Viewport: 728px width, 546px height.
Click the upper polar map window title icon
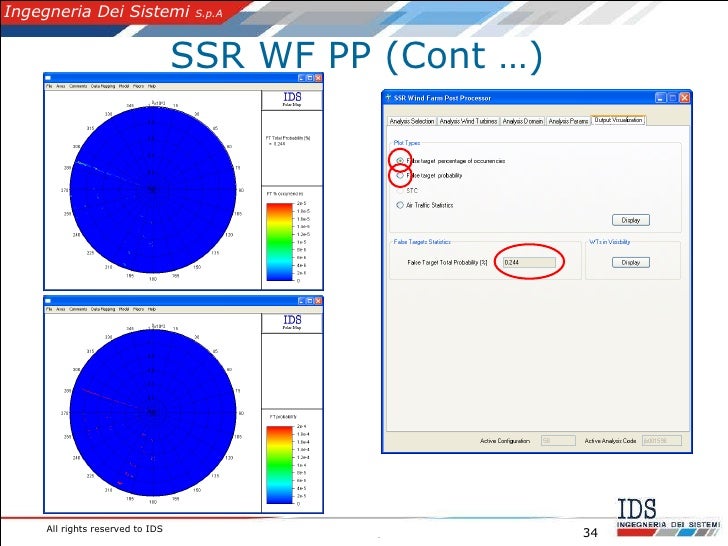[48, 78]
